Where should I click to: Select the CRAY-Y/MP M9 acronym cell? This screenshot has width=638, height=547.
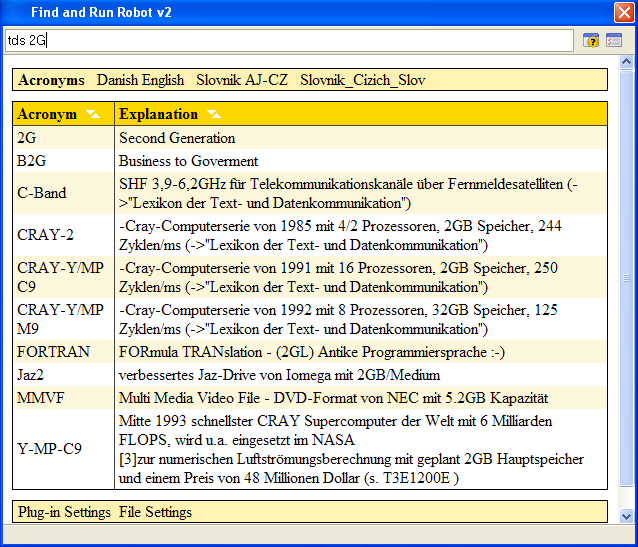tap(63, 319)
